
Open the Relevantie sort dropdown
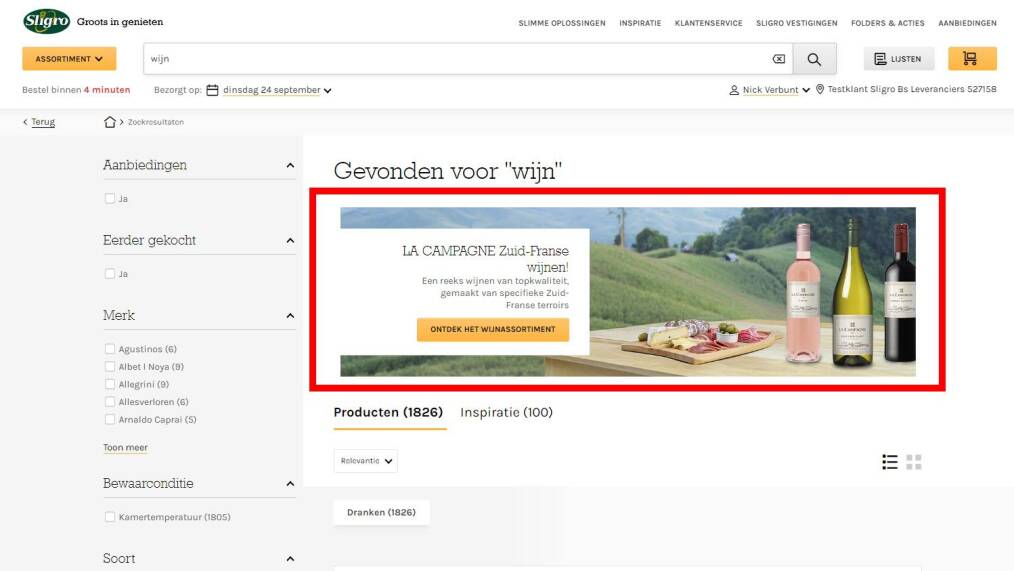[x=365, y=461]
